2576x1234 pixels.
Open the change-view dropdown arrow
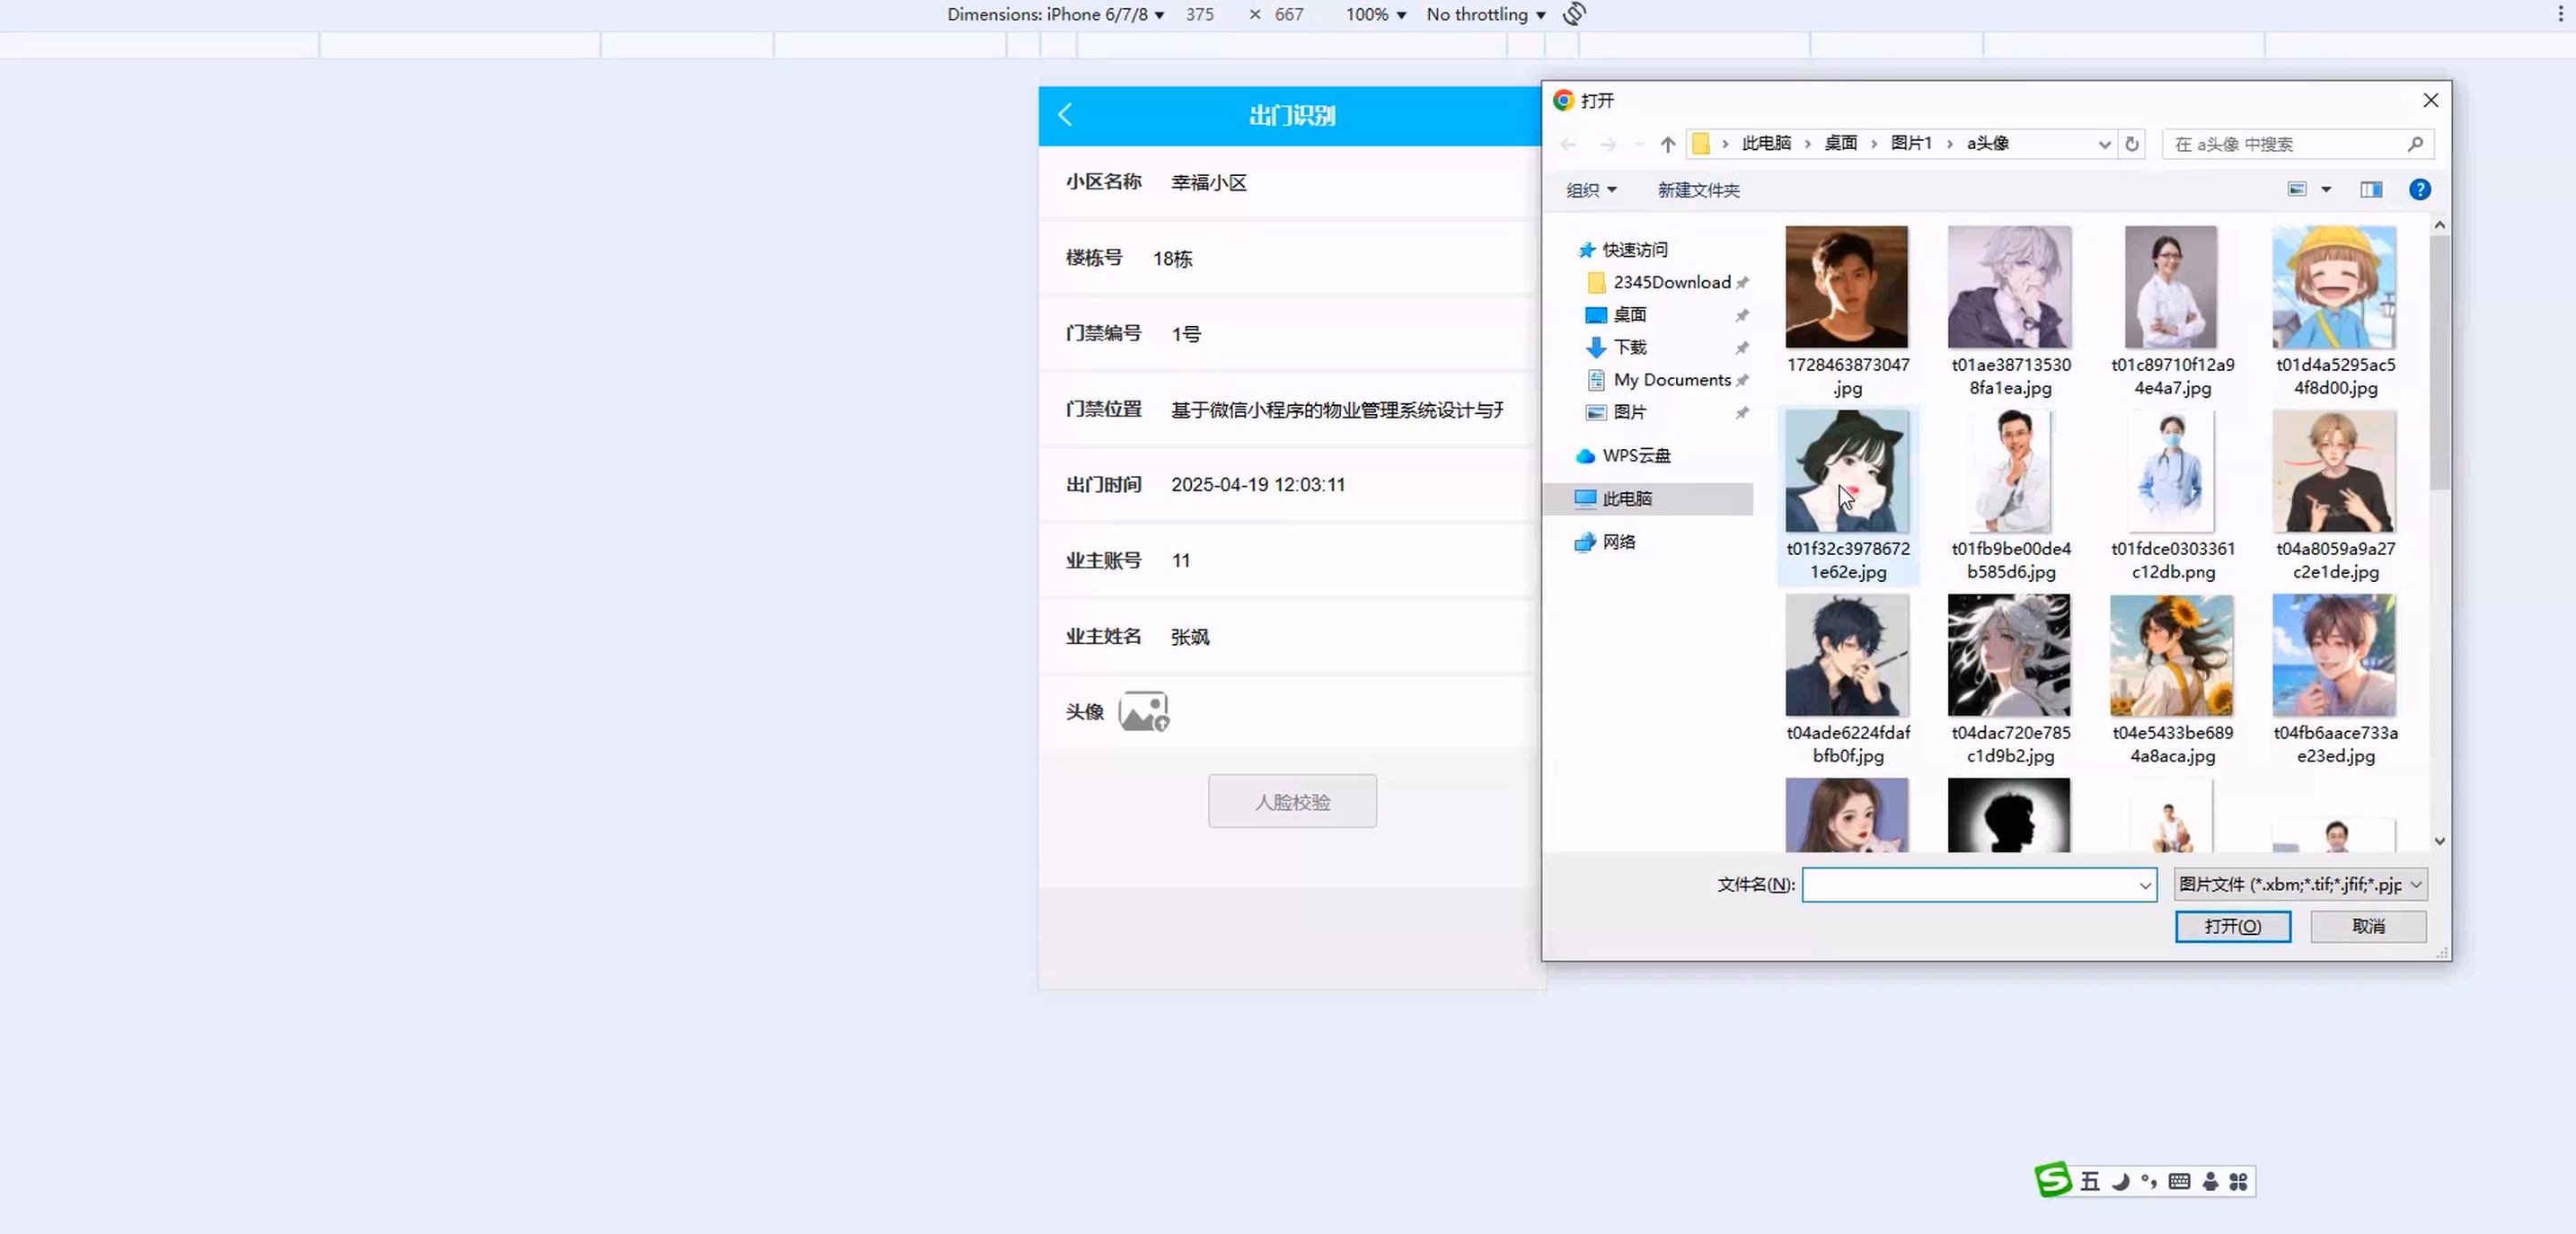[2326, 190]
